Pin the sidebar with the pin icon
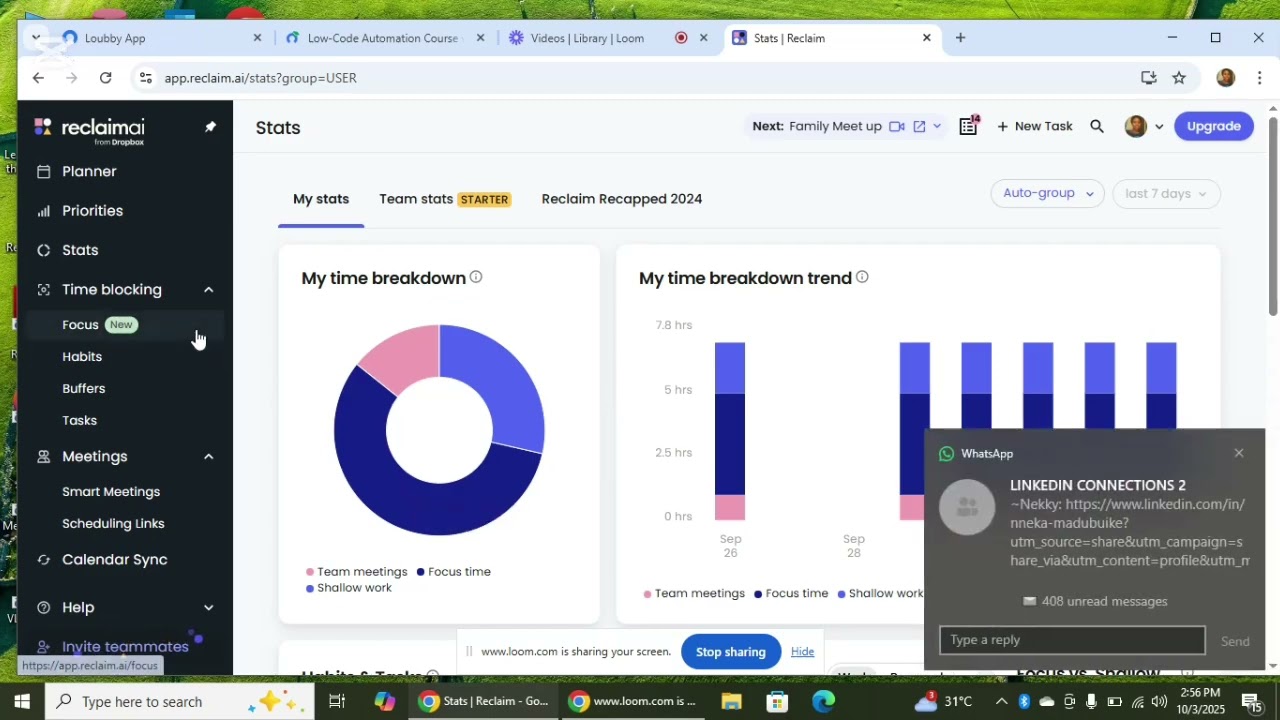This screenshot has height=720, width=1280. [210, 127]
